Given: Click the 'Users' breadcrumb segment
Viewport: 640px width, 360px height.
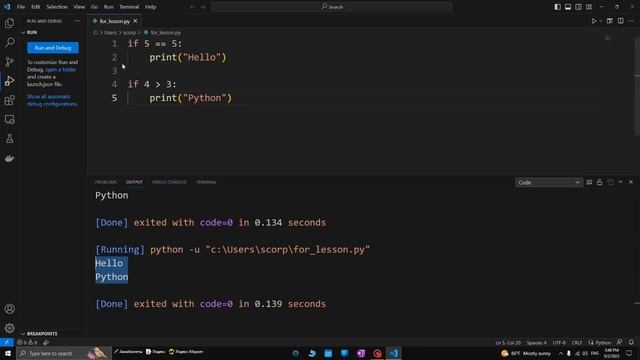Looking at the screenshot, I should (110, 32).
